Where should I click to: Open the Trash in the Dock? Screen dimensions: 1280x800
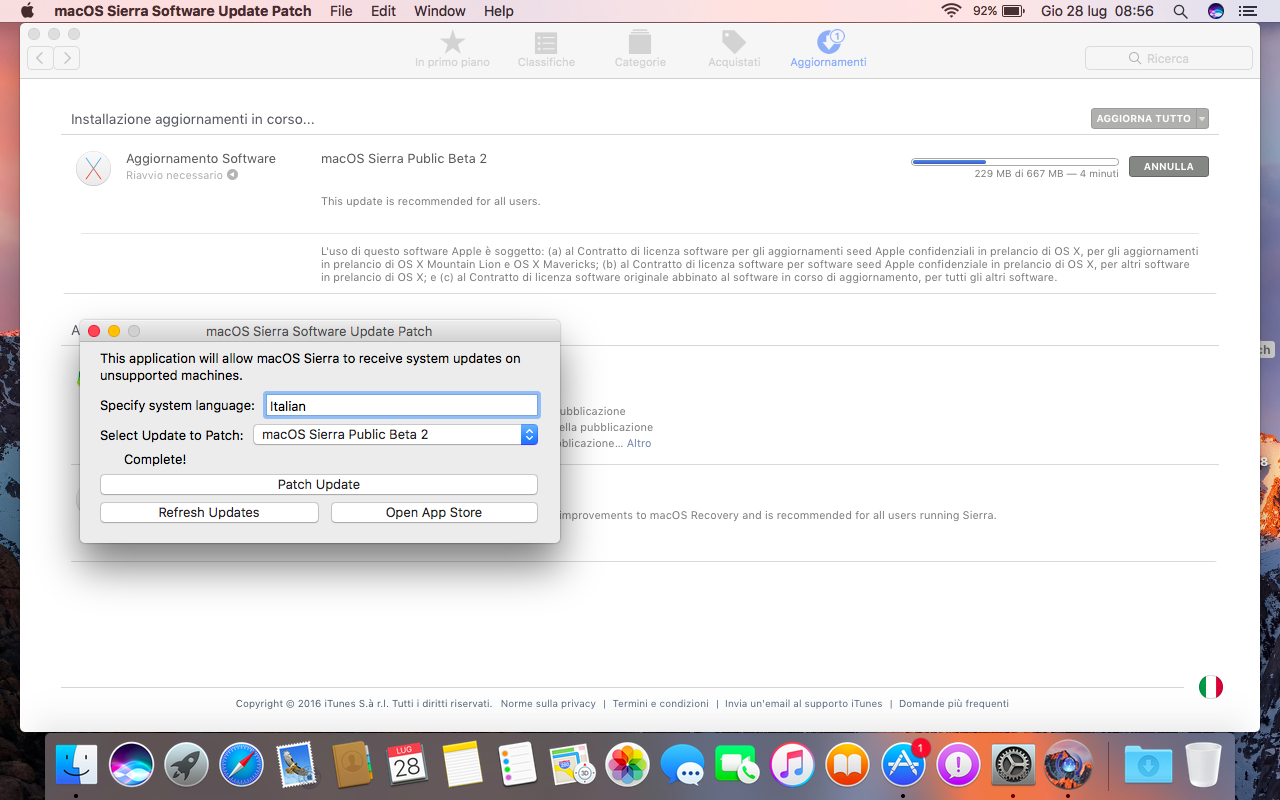tap(1203, 766)
